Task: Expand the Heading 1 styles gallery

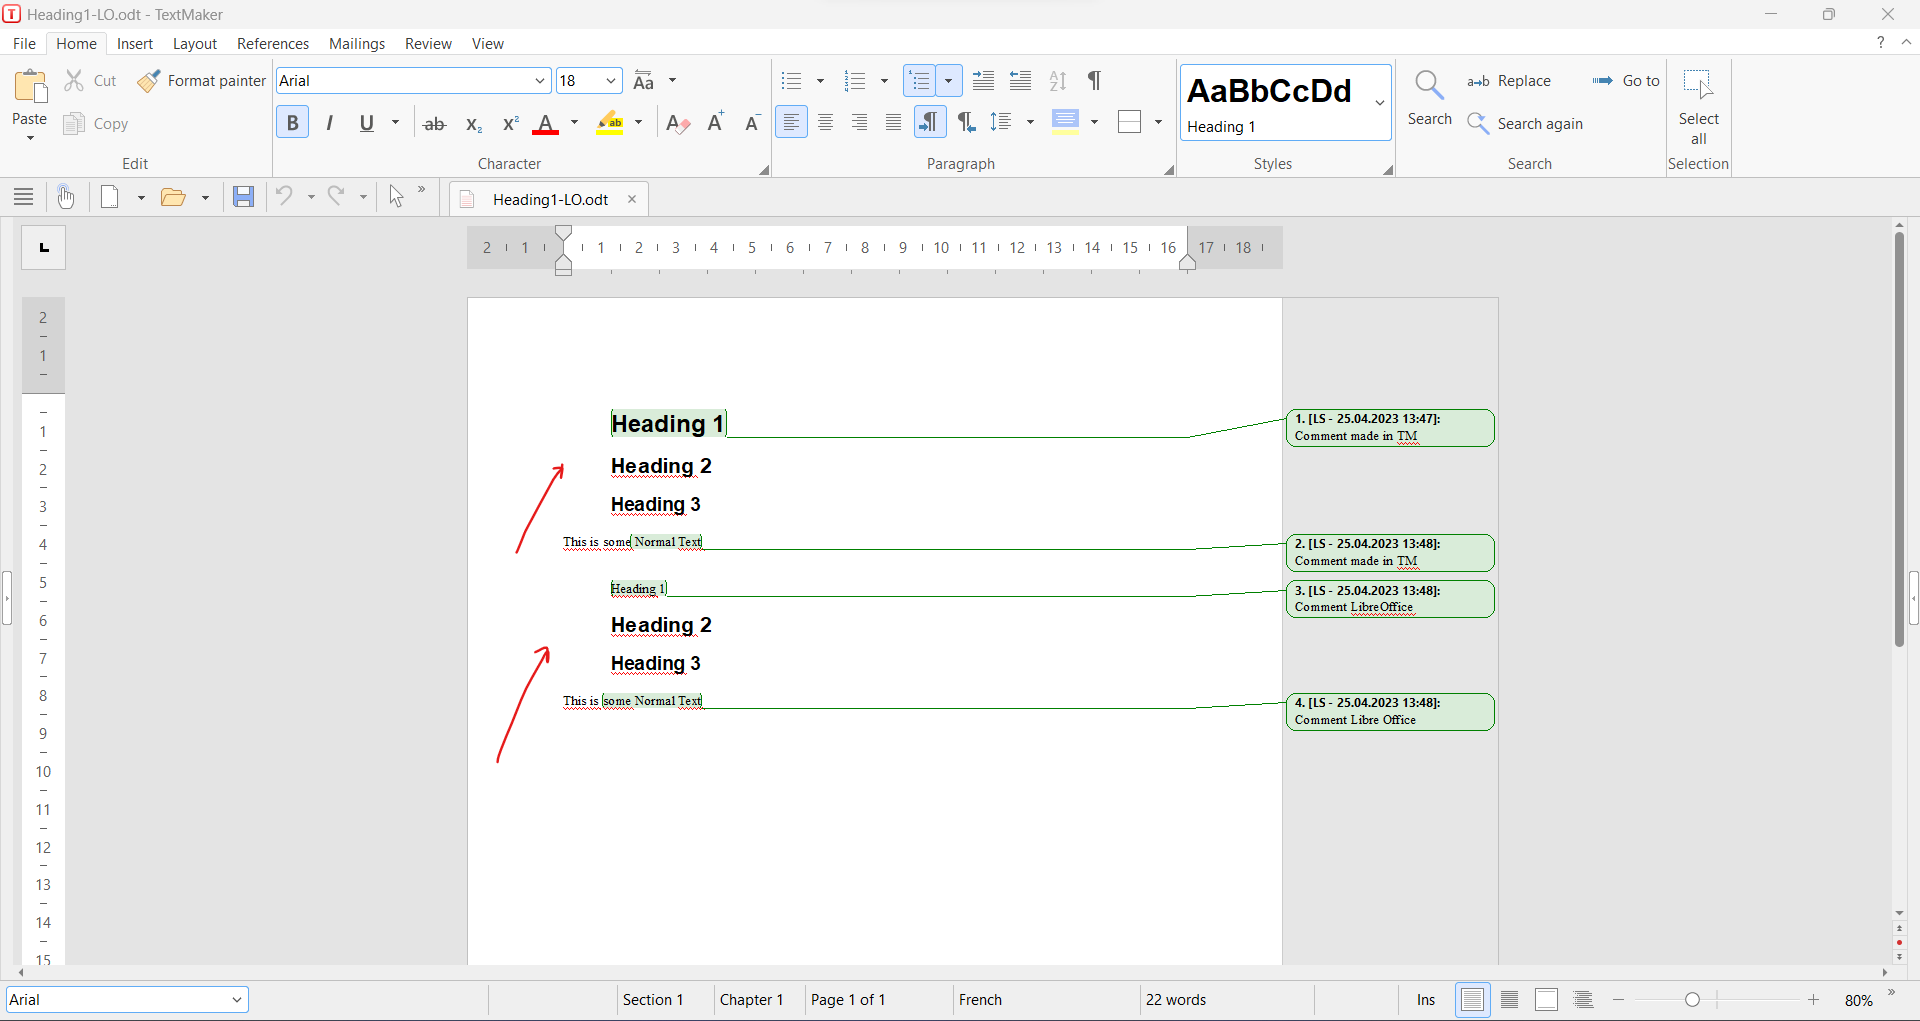Action: (1380, 102)
